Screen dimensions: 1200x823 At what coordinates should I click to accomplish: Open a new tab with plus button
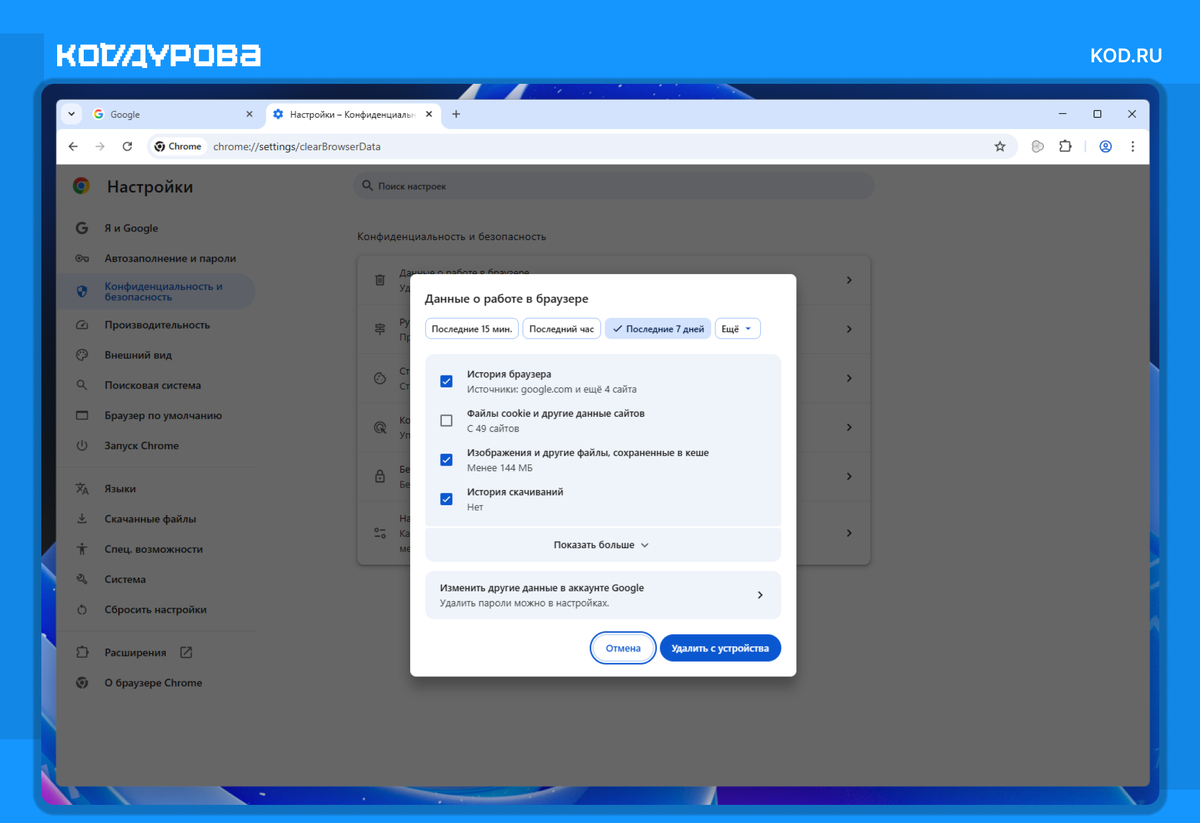click(x=456, y=114)
